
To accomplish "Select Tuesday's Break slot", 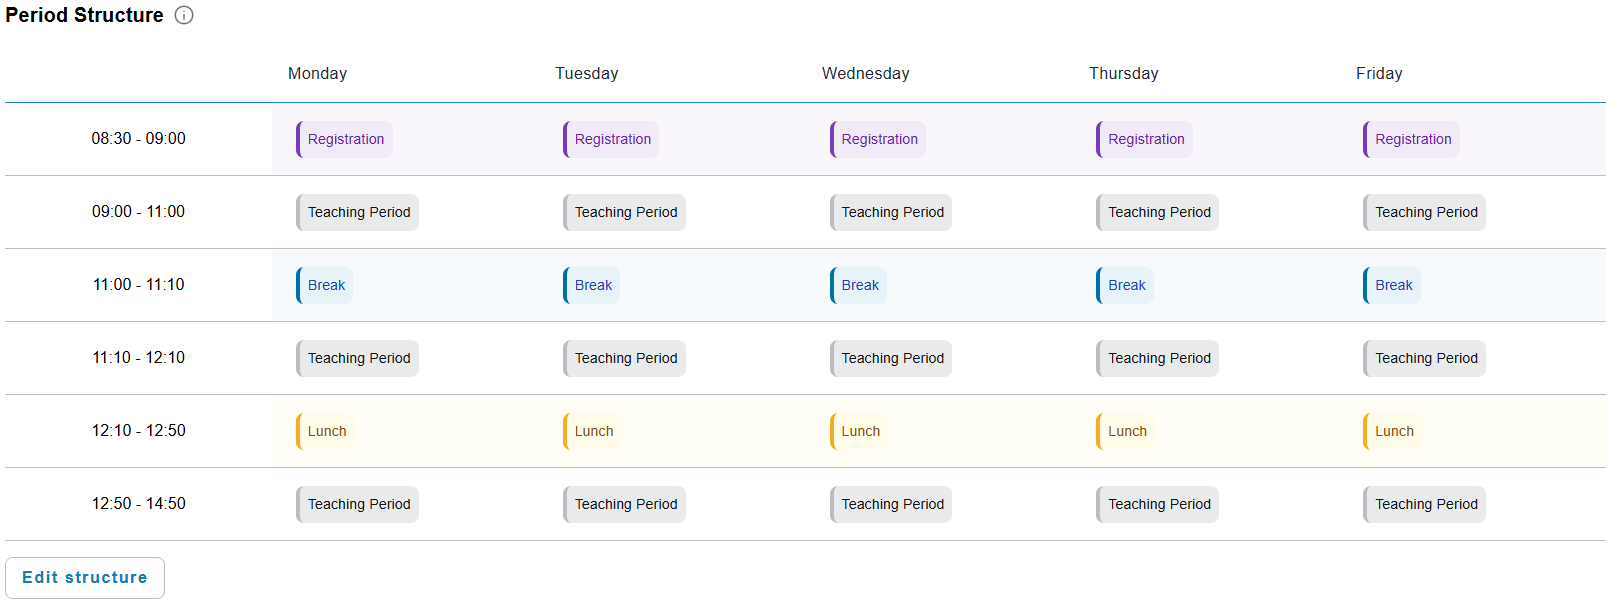I will pyautogui.click(x=591, y=285).
